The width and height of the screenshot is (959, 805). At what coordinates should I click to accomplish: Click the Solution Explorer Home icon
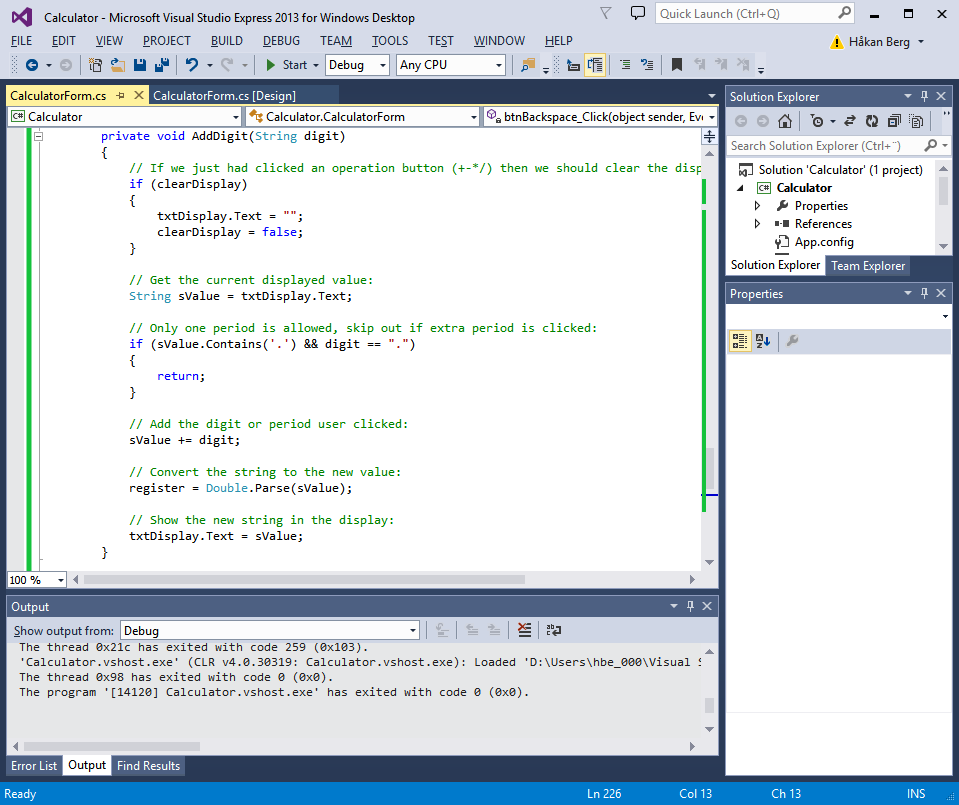click(785, 121)
